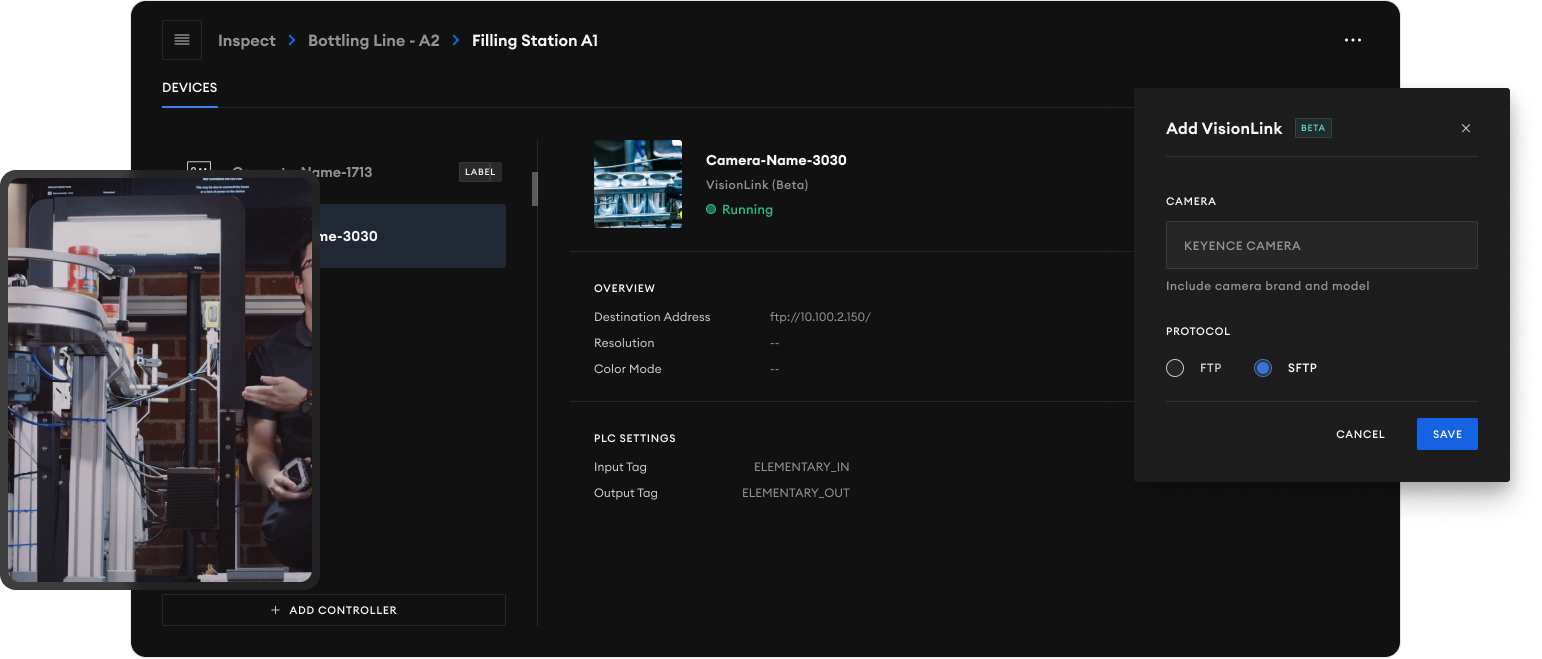Click the PLC SETTINGS section heading
The width and height of the screenshot is (1542, 659).
pyautogui.click(x=635, y=438)
